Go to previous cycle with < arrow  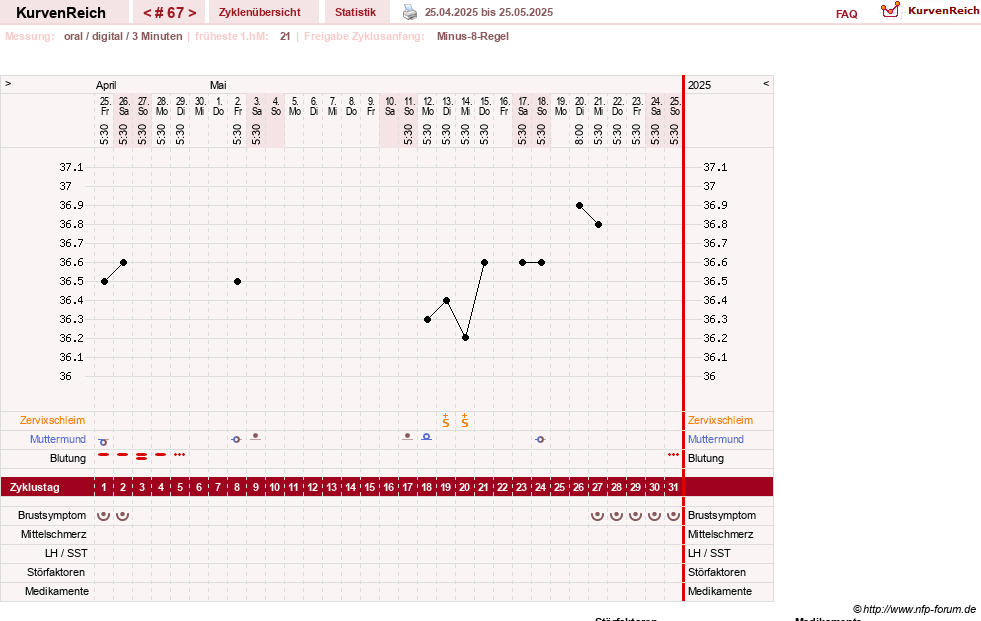coord(147,13)
